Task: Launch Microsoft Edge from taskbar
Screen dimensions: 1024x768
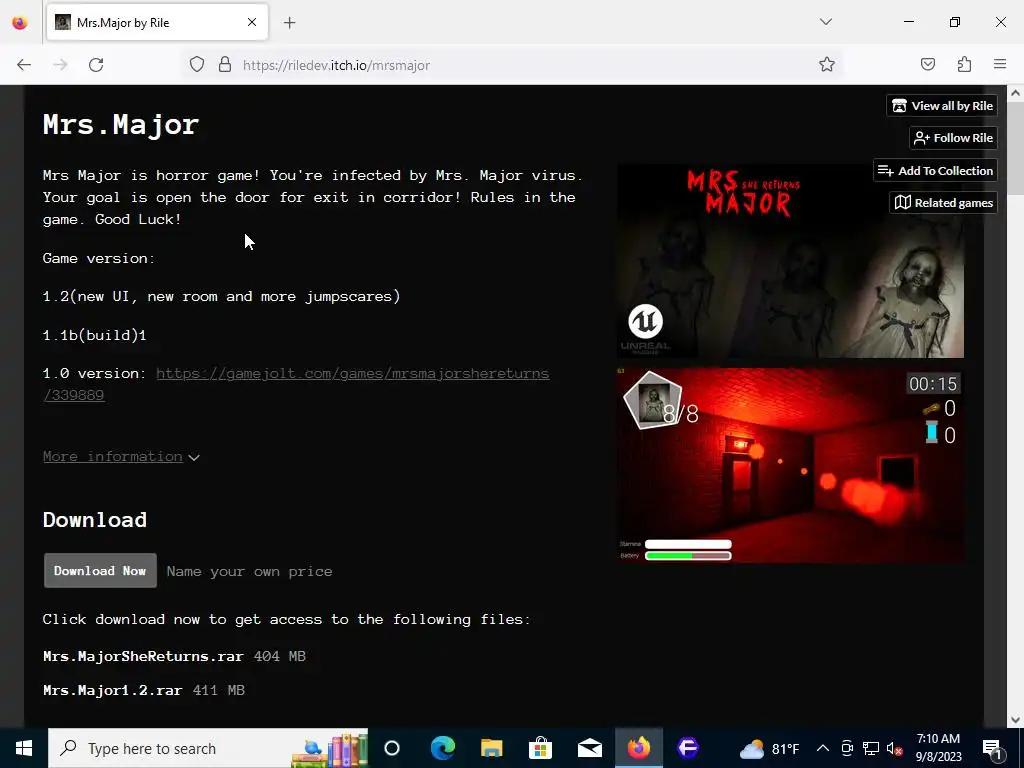Action: (442, 748)
